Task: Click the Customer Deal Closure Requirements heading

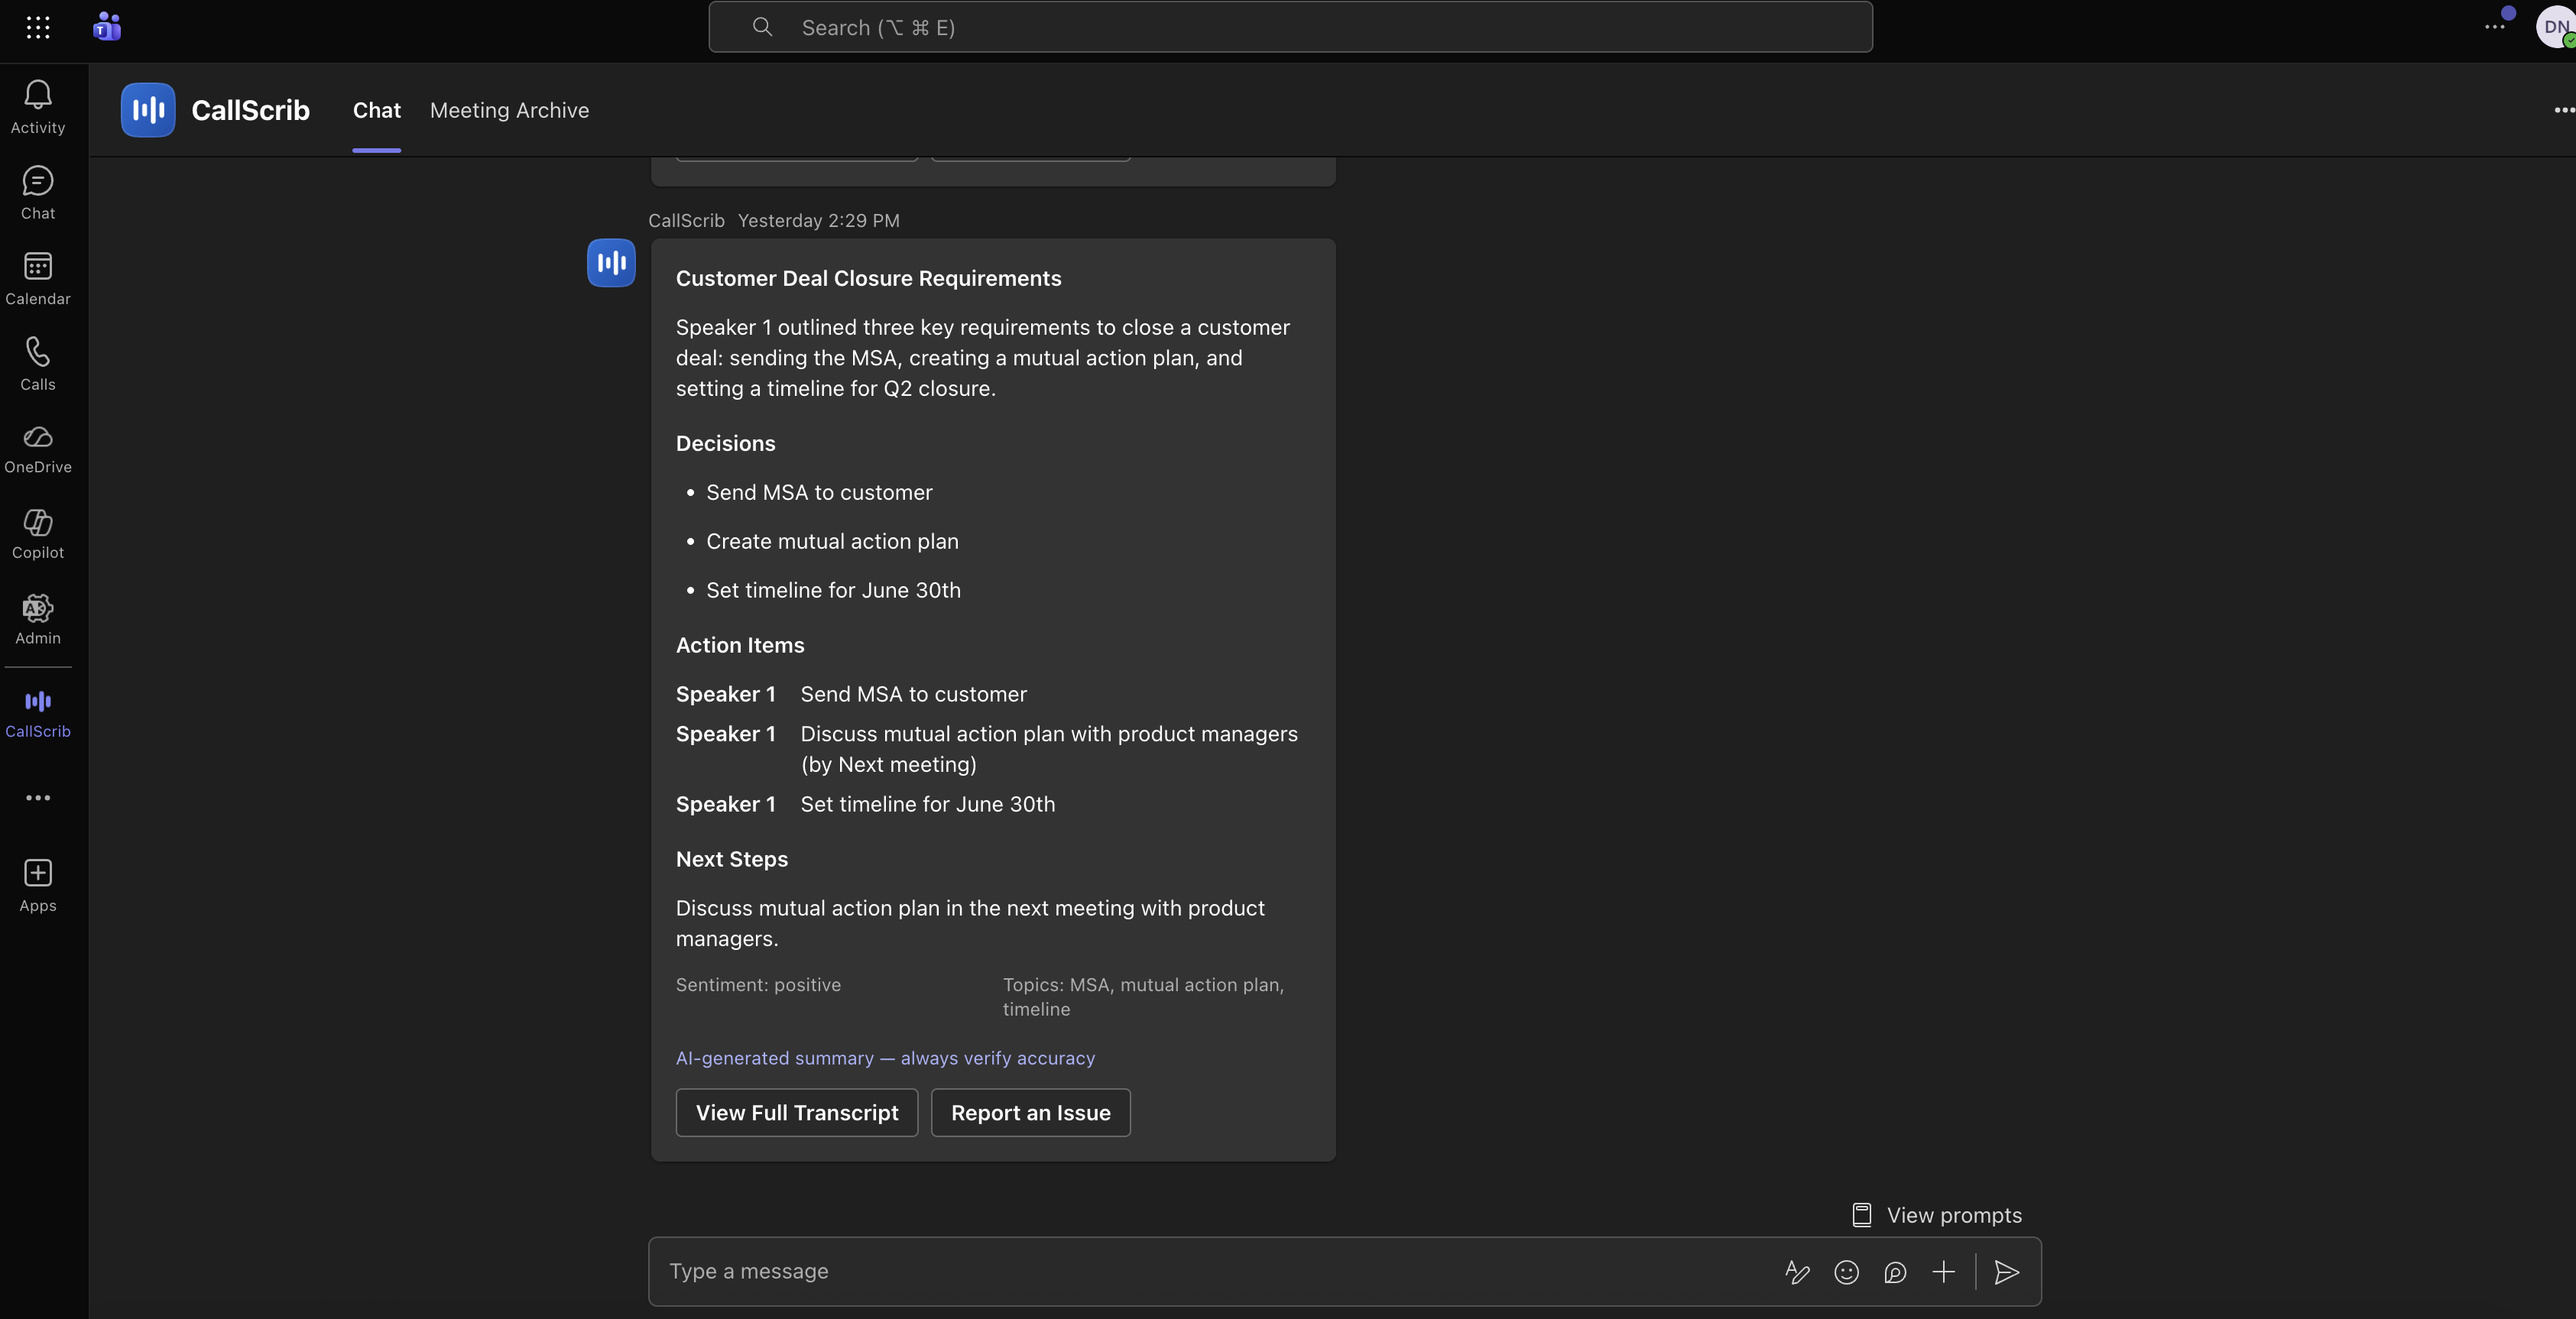Action: pyautogui.click(x=868, y=278)
